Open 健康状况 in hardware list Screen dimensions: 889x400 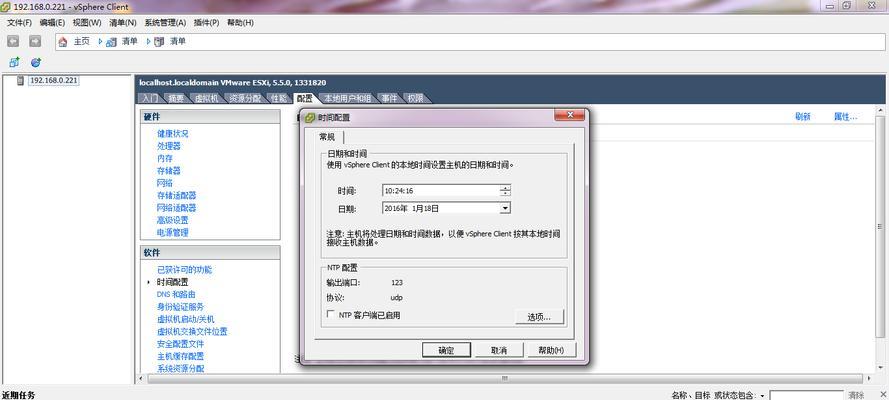tap(173, 134)
